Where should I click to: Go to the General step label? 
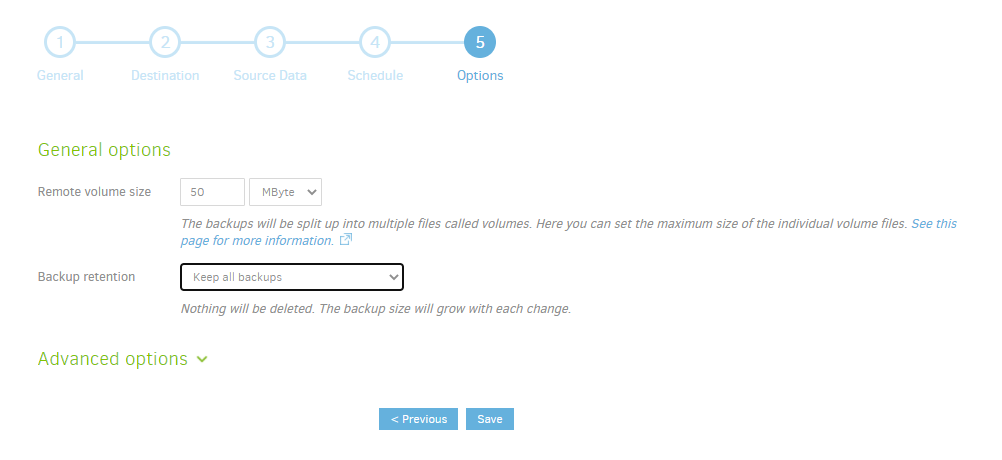pos(60,76)
